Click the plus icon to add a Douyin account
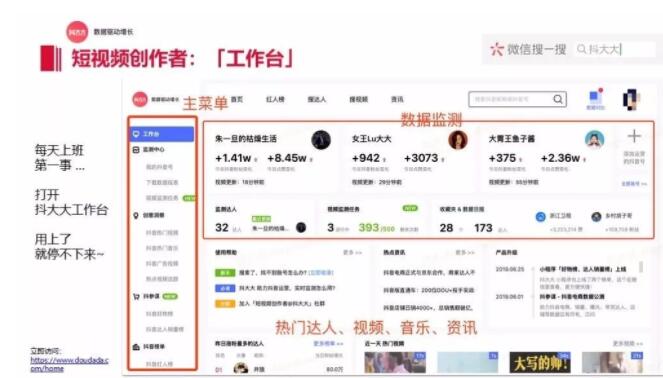The width and height of the screenshot is (663, 378). 634,136
